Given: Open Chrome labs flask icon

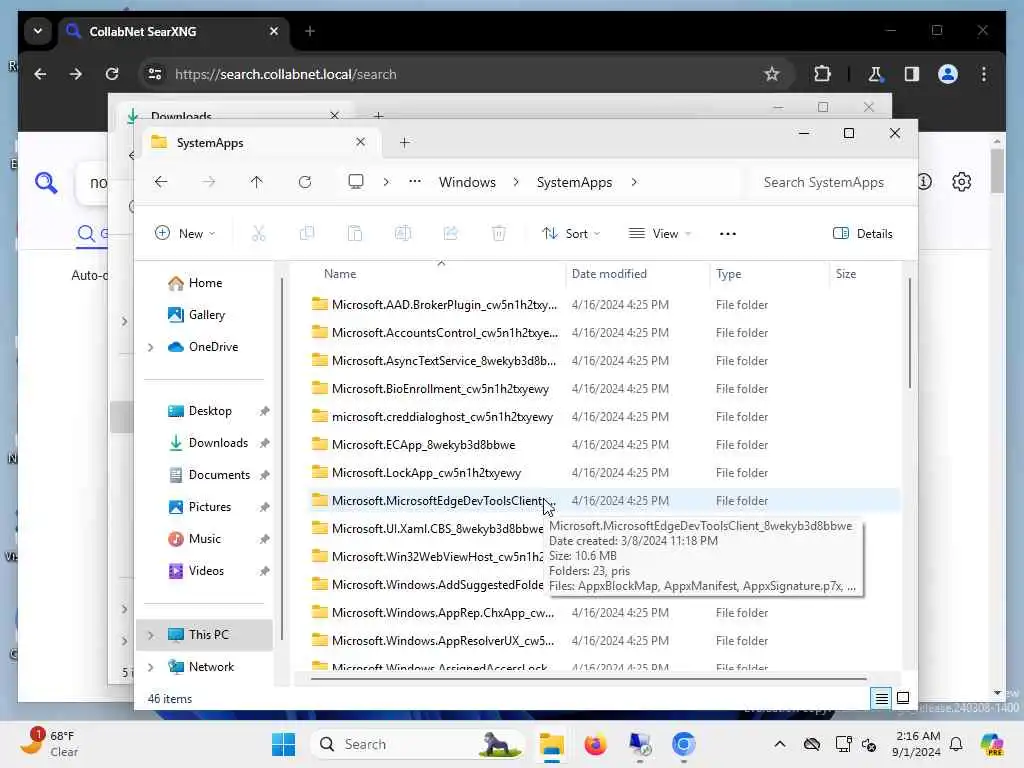Looking at the screenshot, I should point(875,74).
